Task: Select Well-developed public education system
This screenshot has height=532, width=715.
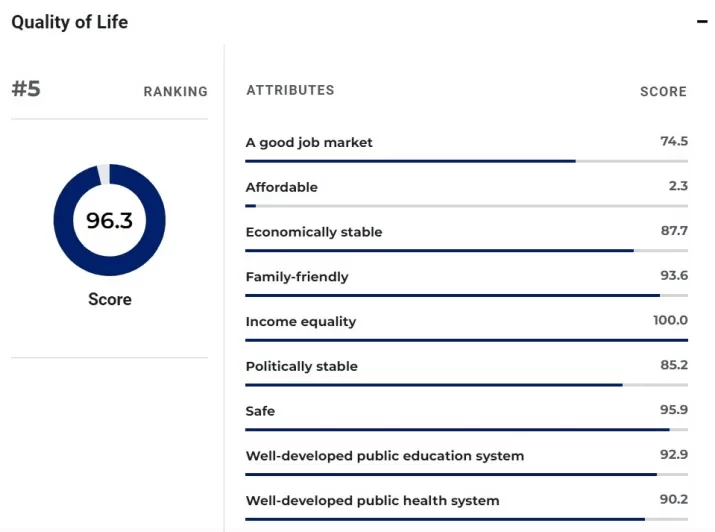Action: (x=385, y=456)
